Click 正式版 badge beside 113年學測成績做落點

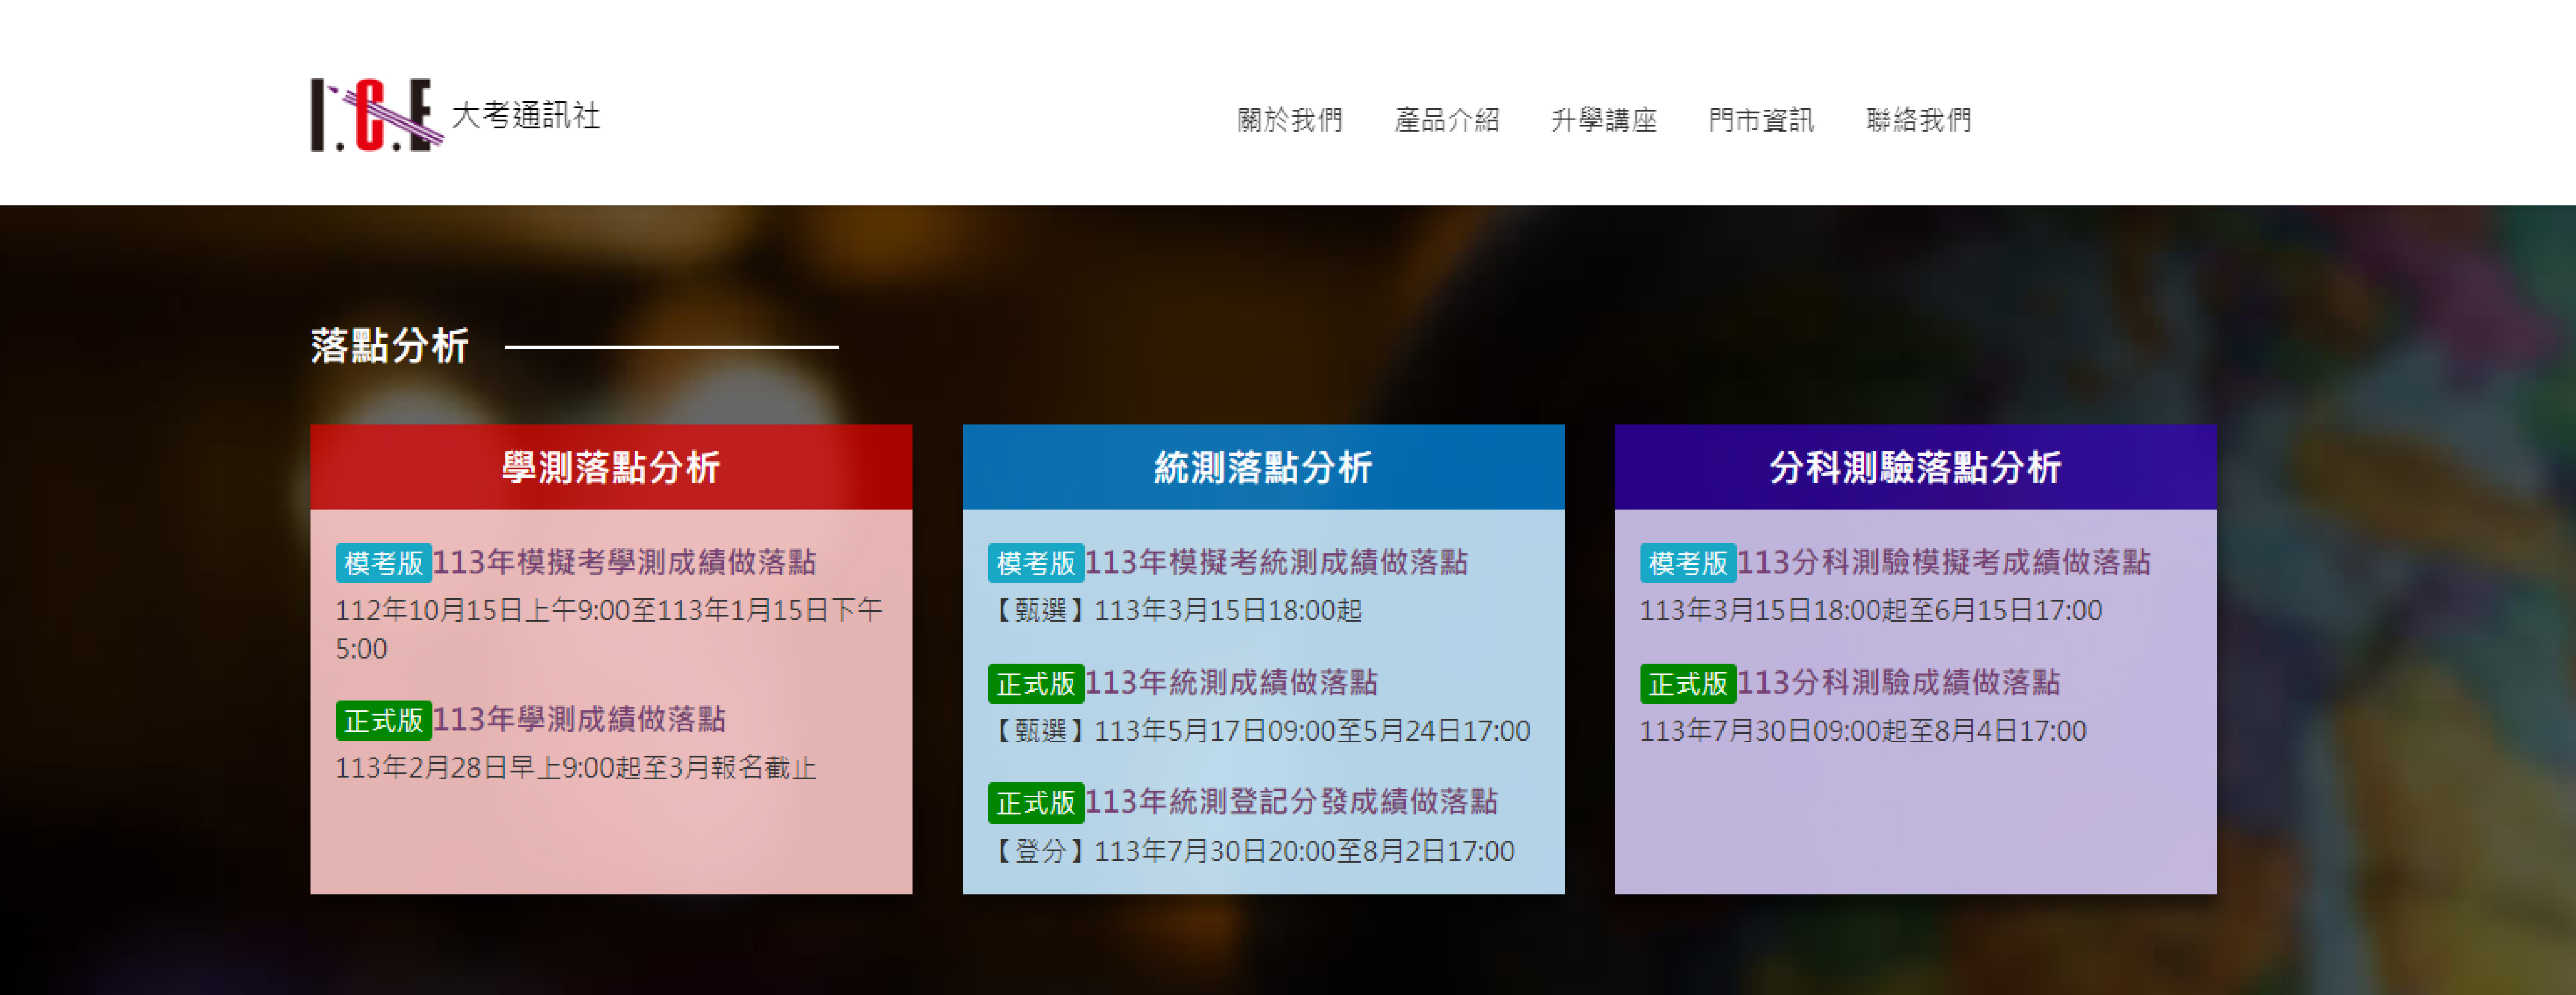pyautogui.click(x=384, y=720)
